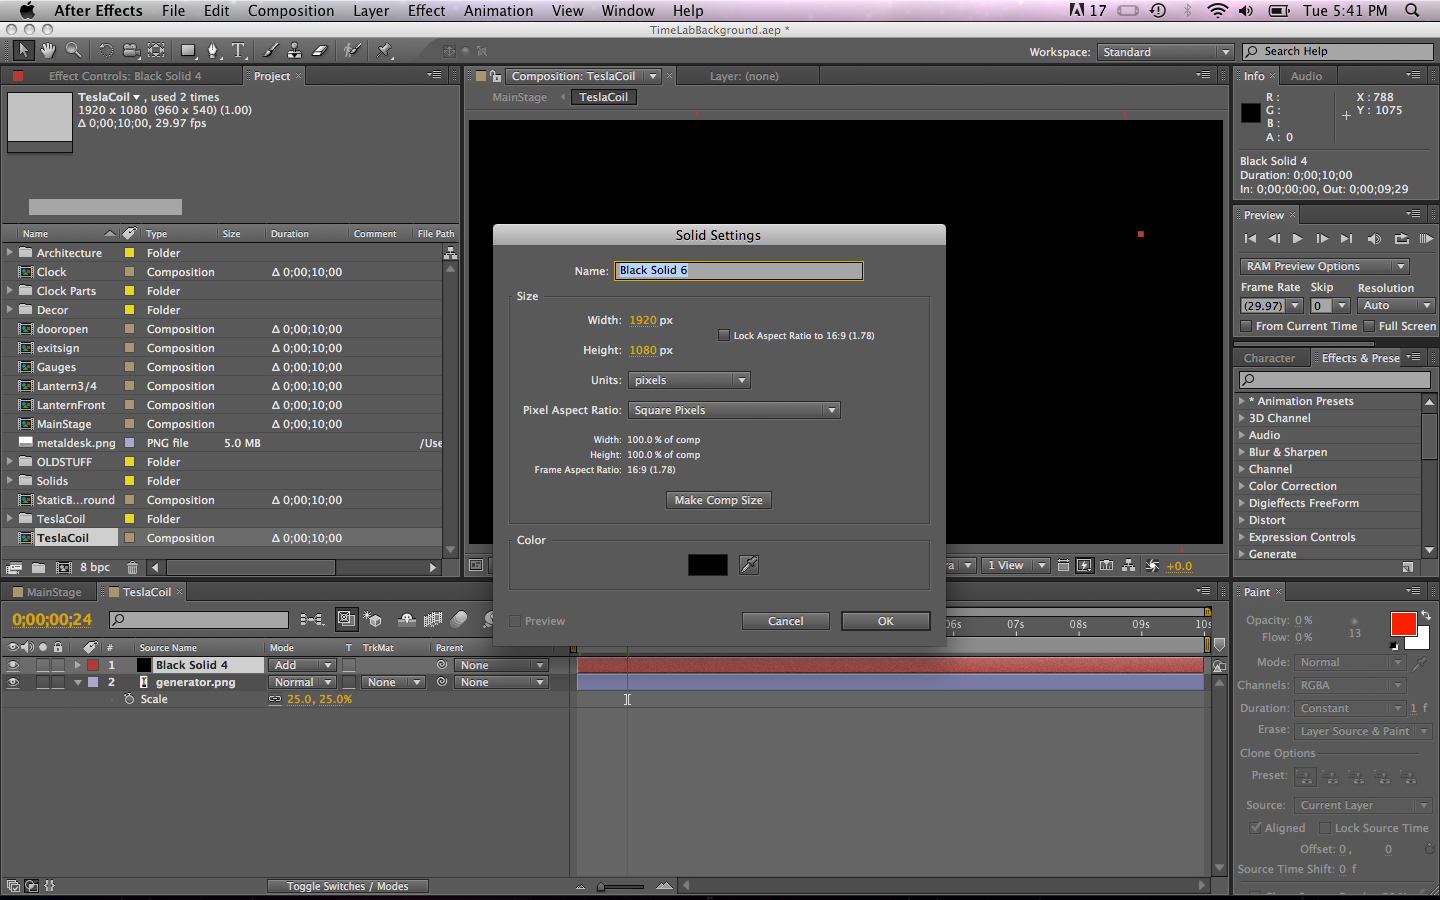This screenshot has width=1440, height=900.
Task: Toggle Frame Blending for the composition
Action: click(x=433, y=620)
